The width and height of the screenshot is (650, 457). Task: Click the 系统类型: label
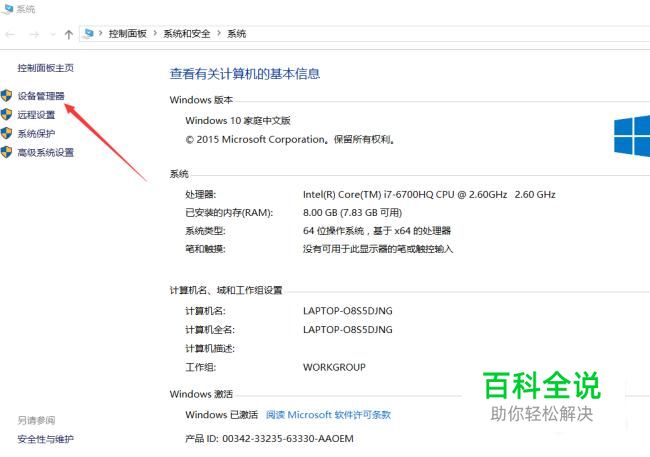pyautogui.click(x=205, y=231)
